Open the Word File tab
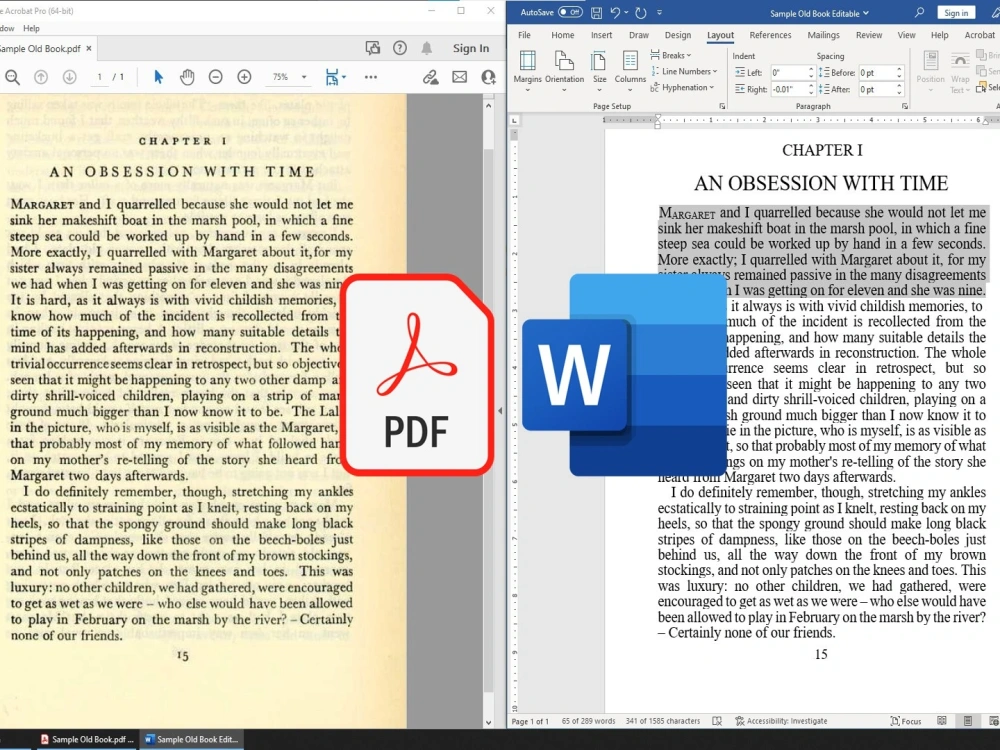Screen dimensions: 1000x750 [524, 35]
